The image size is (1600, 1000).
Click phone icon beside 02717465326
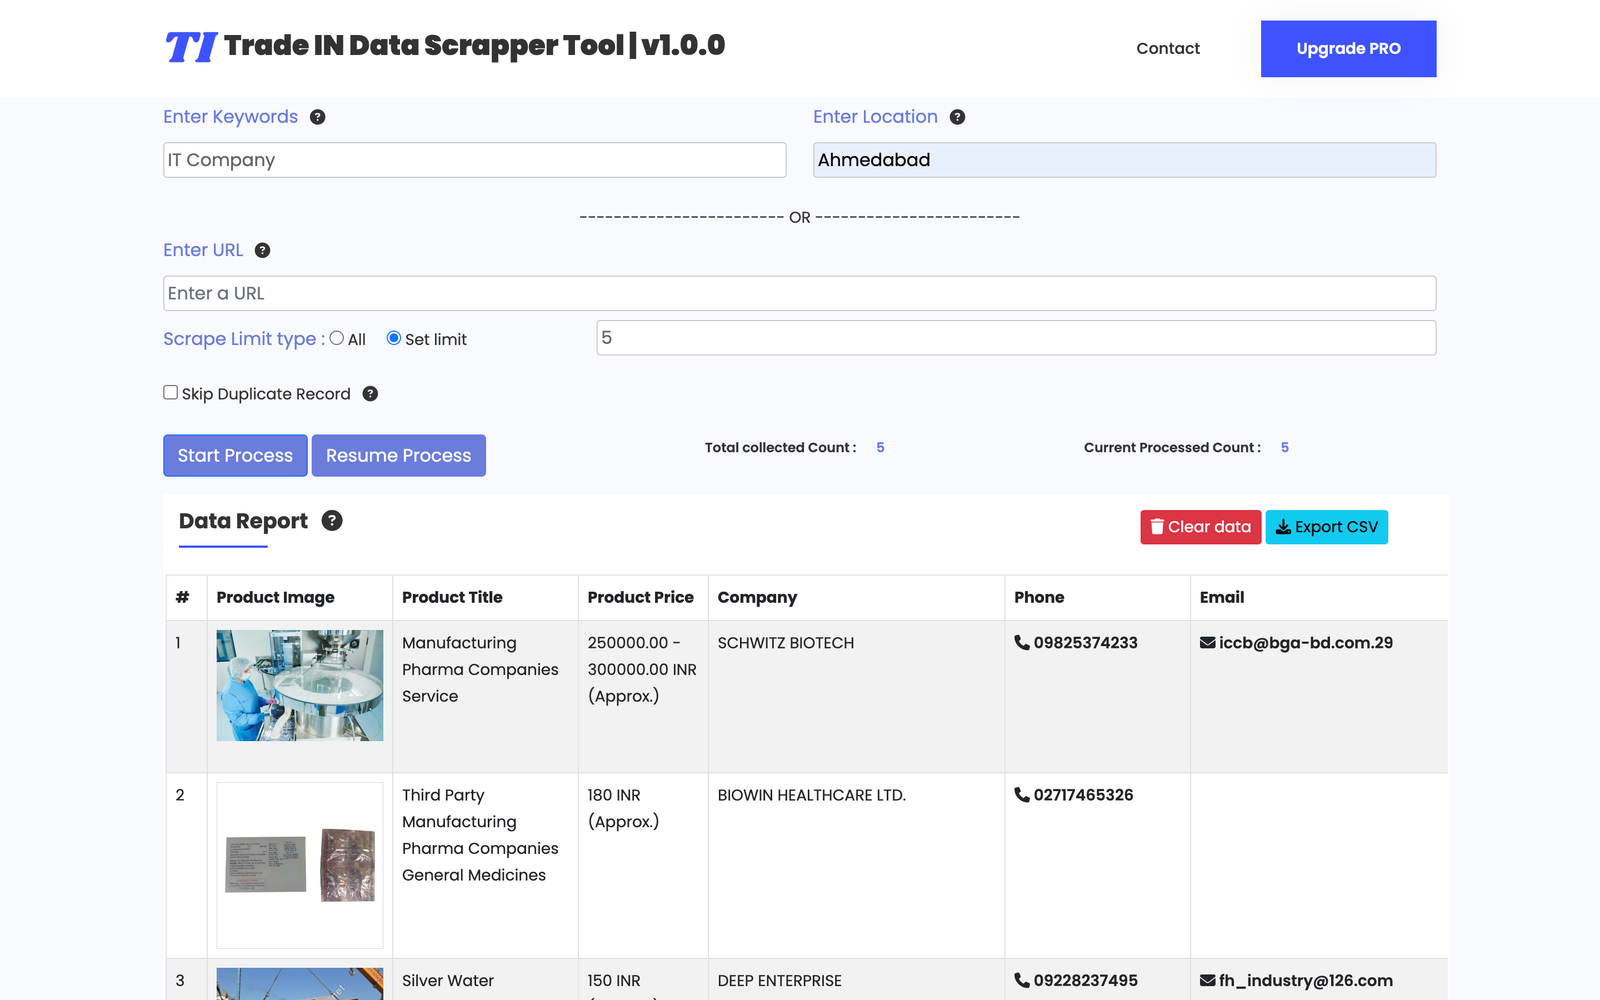coord(1022,795)
